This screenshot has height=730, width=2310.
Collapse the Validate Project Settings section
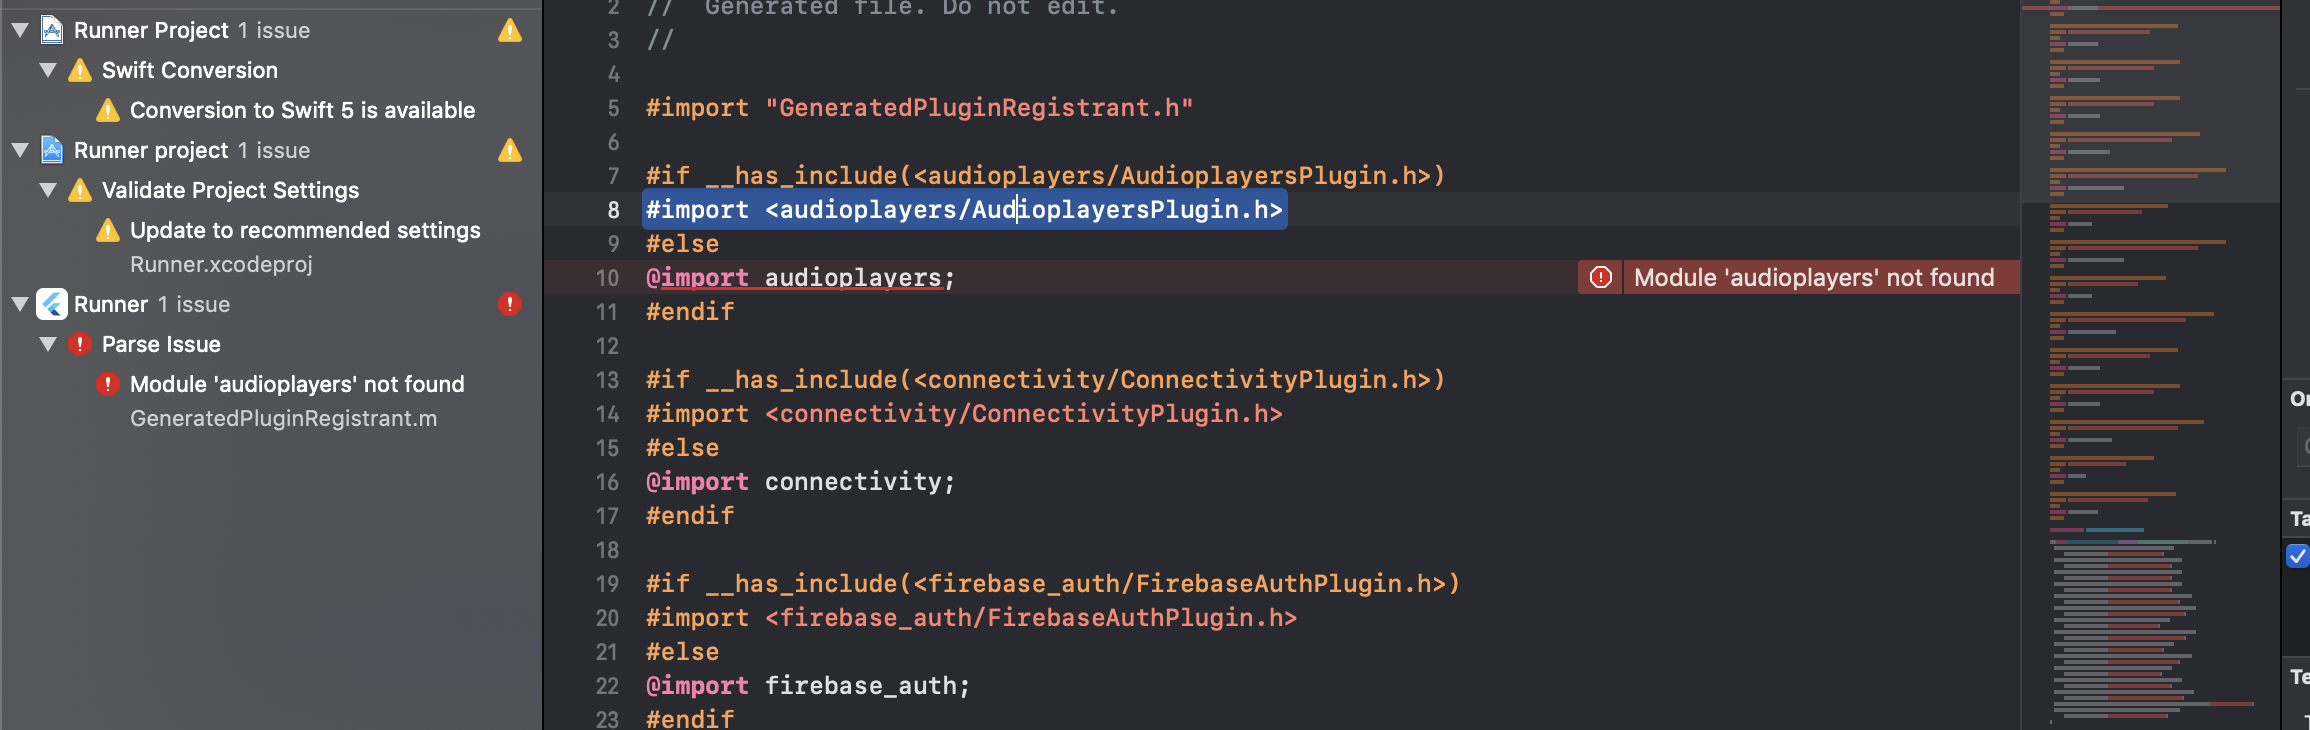click(47, 190)
